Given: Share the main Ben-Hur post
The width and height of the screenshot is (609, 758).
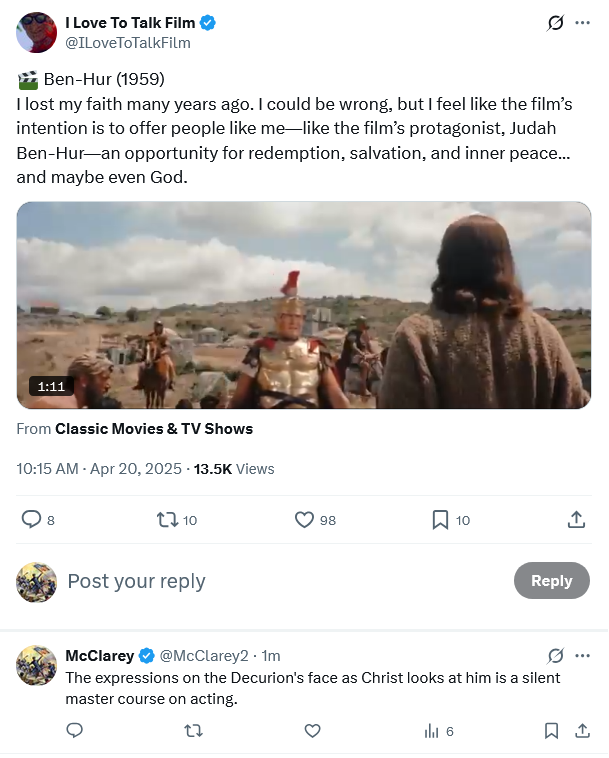Looking at the screenshot, I should pos(576,520).
